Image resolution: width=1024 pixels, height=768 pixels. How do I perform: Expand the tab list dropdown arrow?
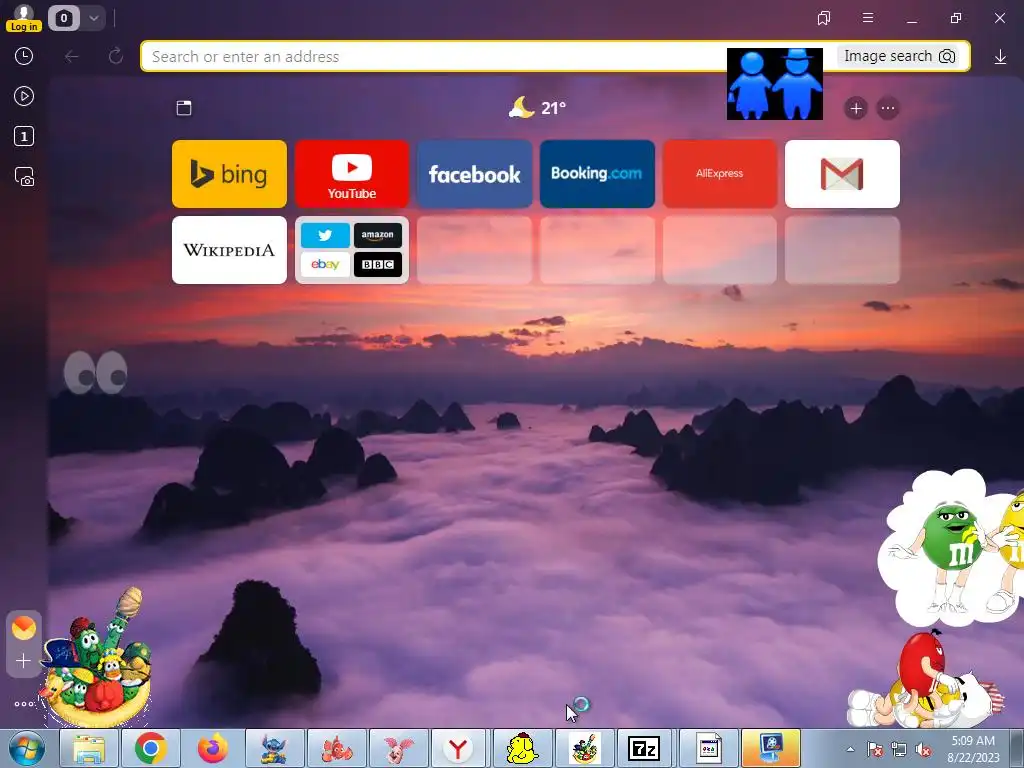[x=93, y=18]
